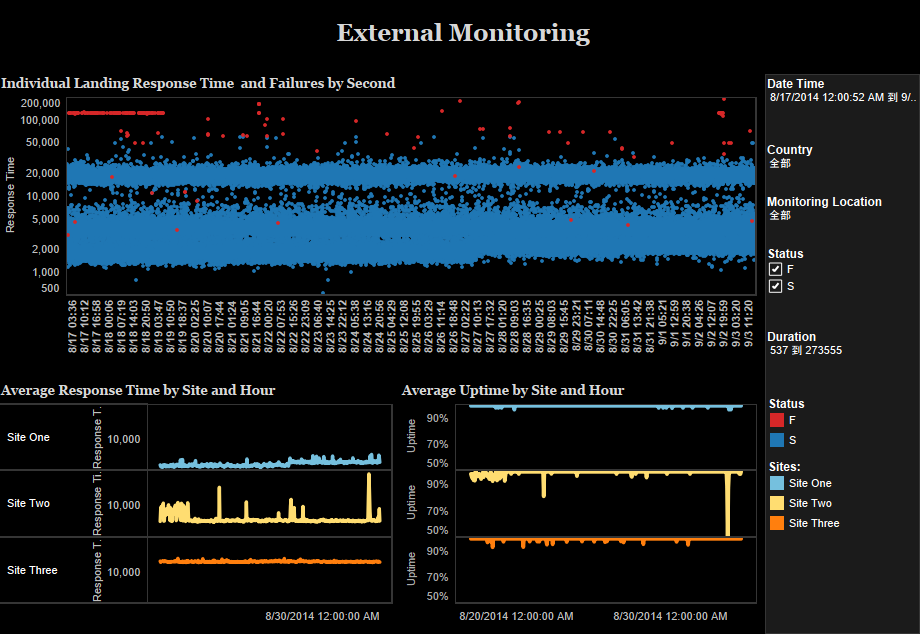Viewport: 920px width, 634px height.
Task: Select the Site Two row header
Action: point(28,504)
